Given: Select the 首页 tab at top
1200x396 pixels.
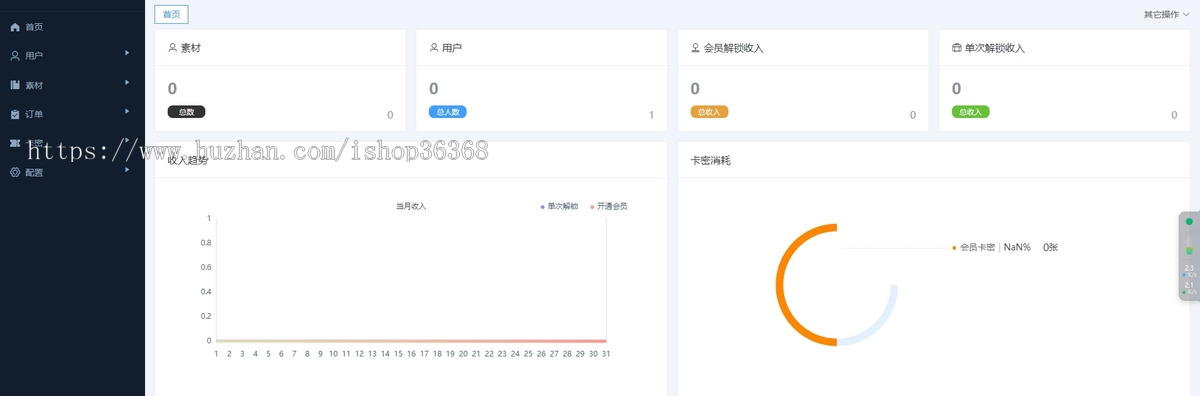Looking at the screenshot, I should (x=171, y=14).
